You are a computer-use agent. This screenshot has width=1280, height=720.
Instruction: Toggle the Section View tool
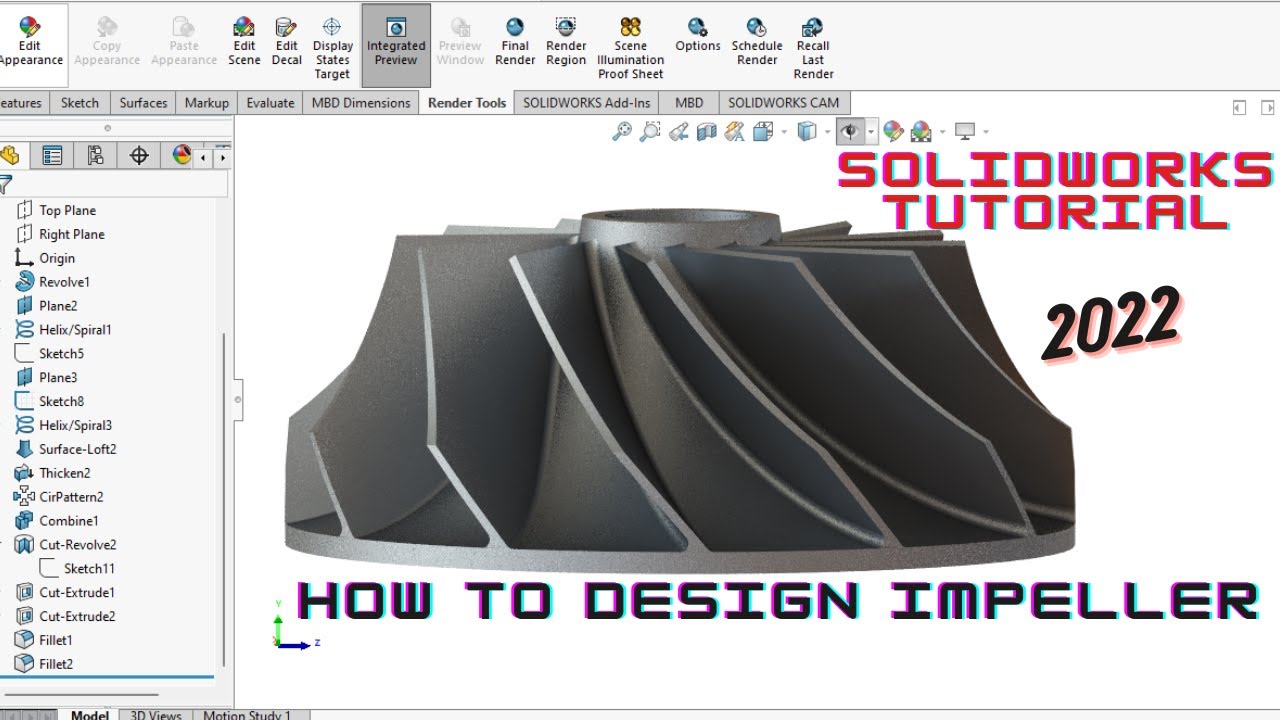tap(706, 131)
